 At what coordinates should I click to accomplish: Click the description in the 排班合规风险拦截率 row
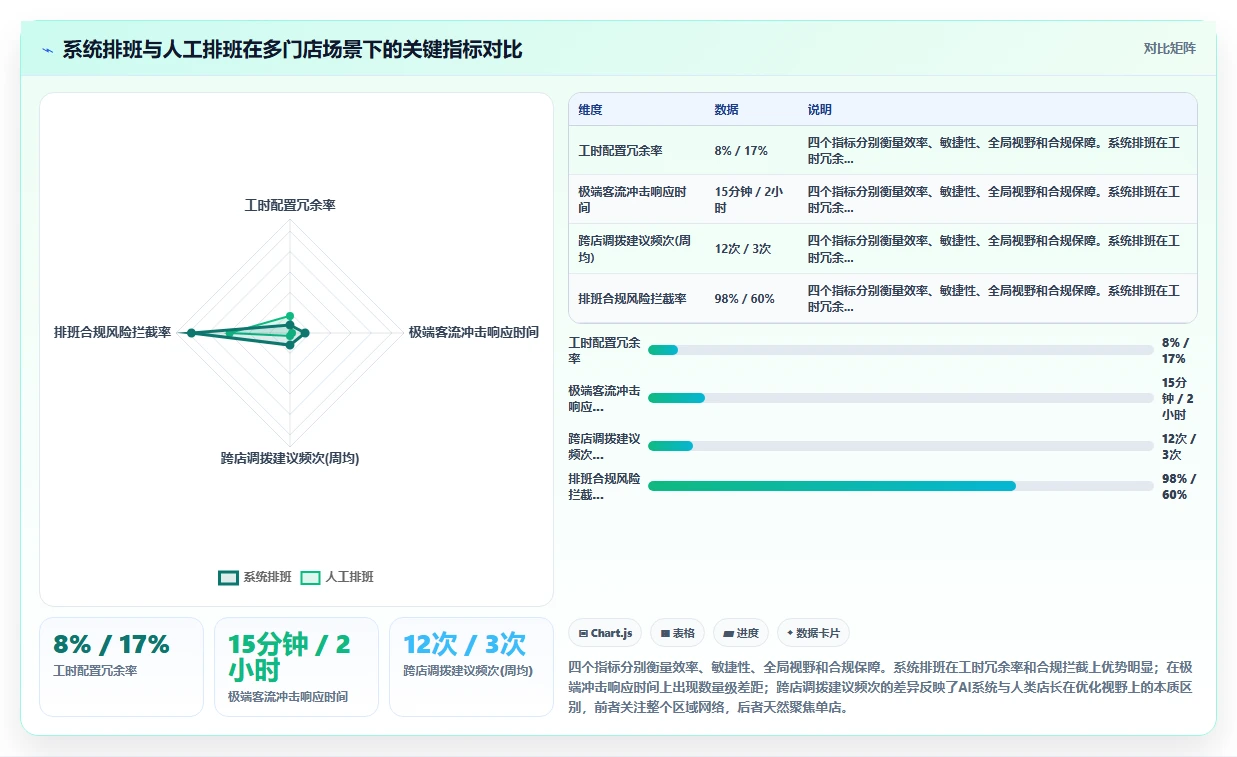(x=995, y=299)
